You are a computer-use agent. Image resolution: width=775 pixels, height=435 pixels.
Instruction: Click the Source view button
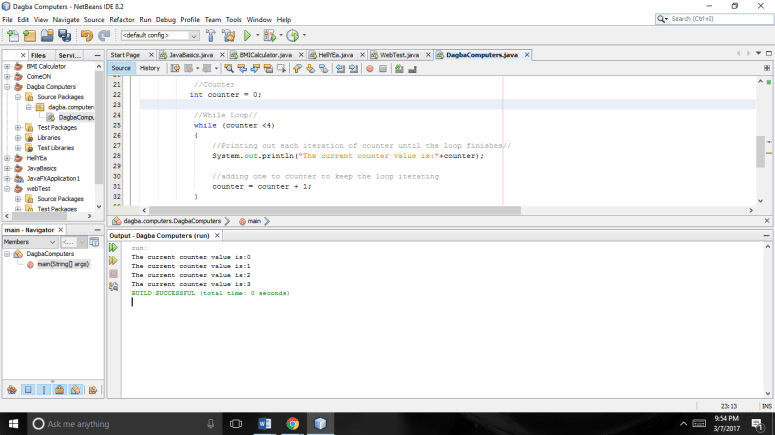121,68
